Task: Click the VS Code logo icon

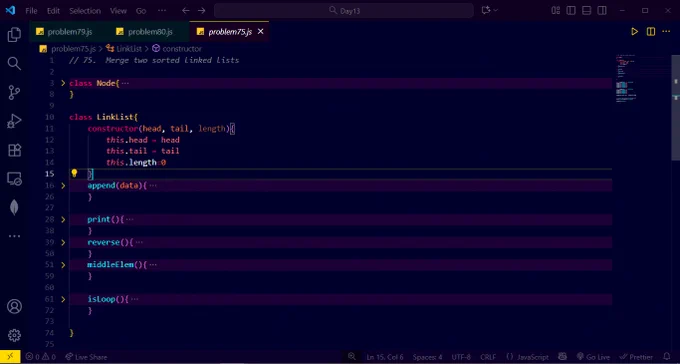Action: point(10,10)
